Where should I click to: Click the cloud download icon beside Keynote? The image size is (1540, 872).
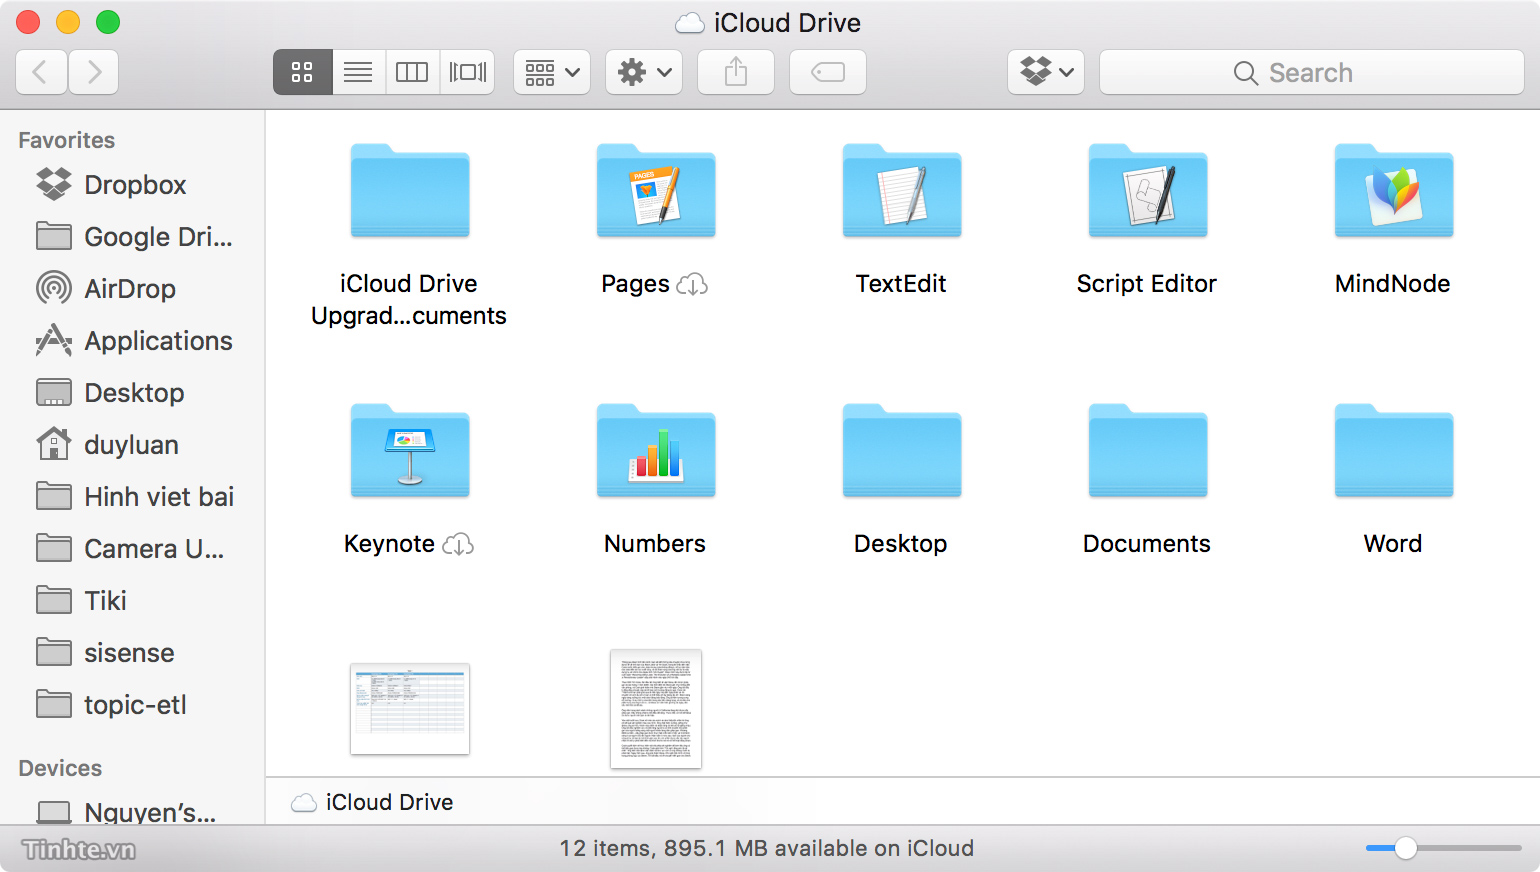pyautogui.click(x=458, y=545)
